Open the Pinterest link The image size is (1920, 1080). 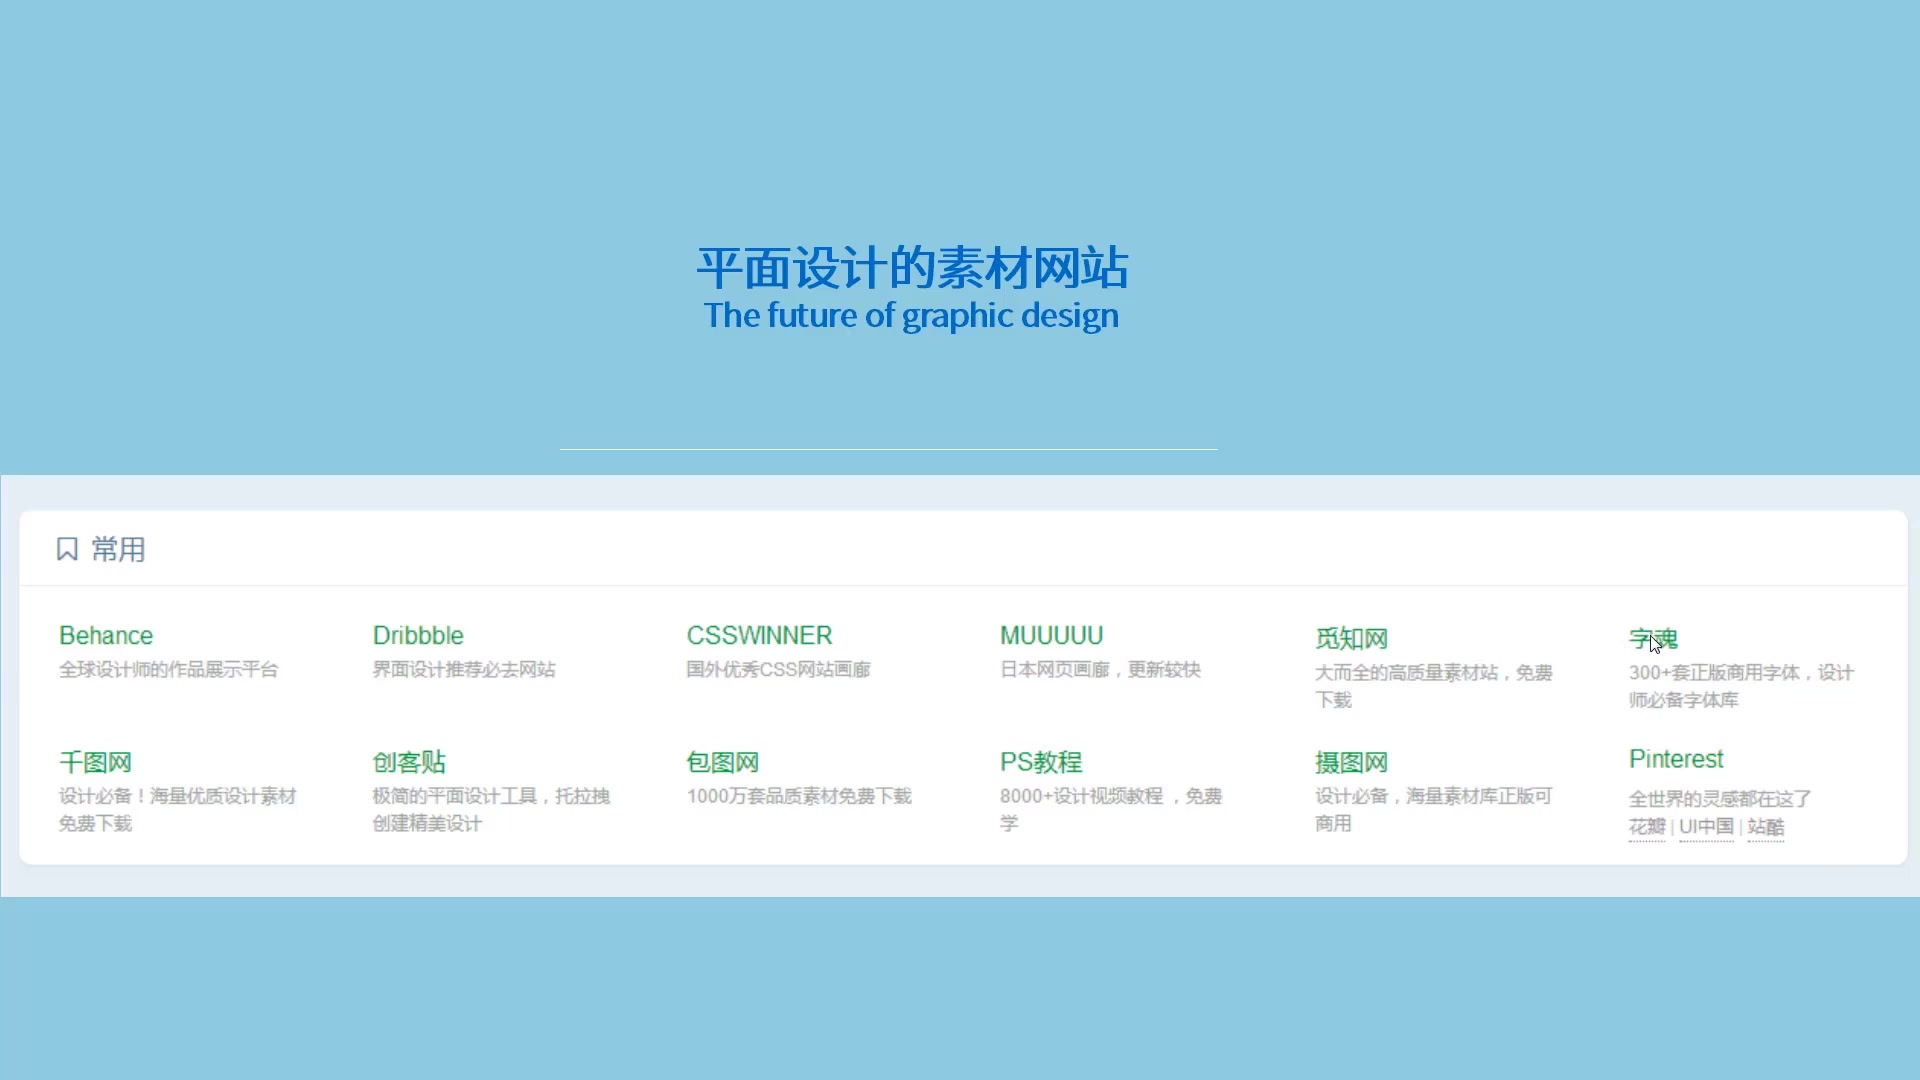(x=1676, y=759)
